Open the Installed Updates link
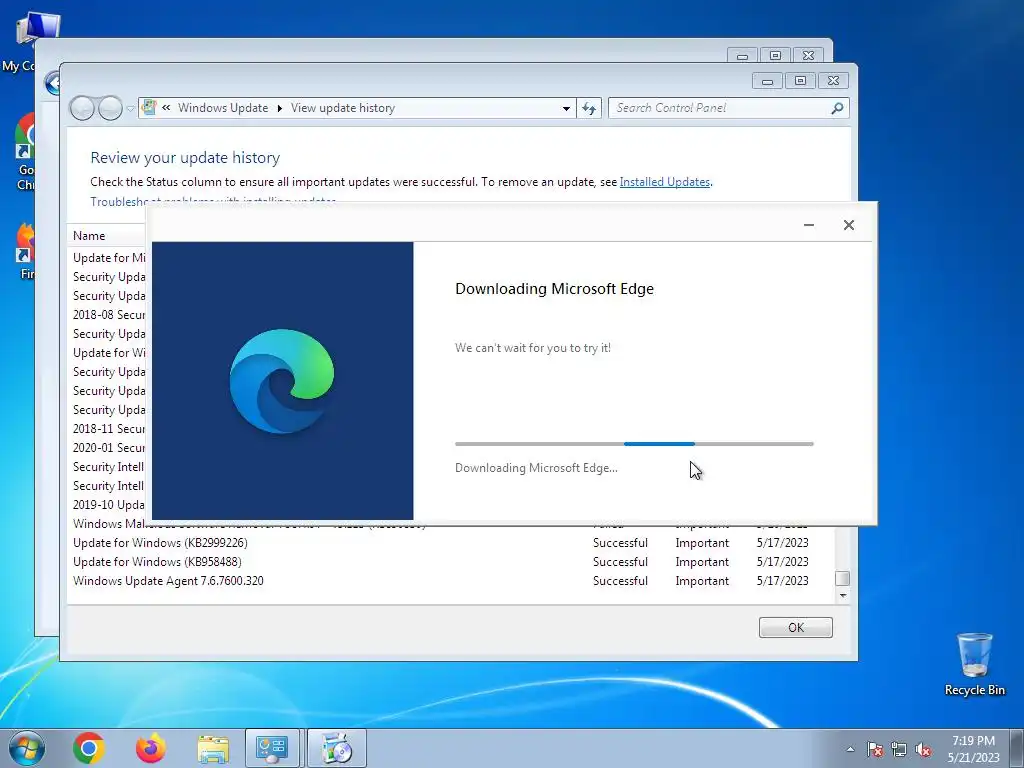Image resolution: width=1024 pixels, height=768 pixels. [665, 182]
